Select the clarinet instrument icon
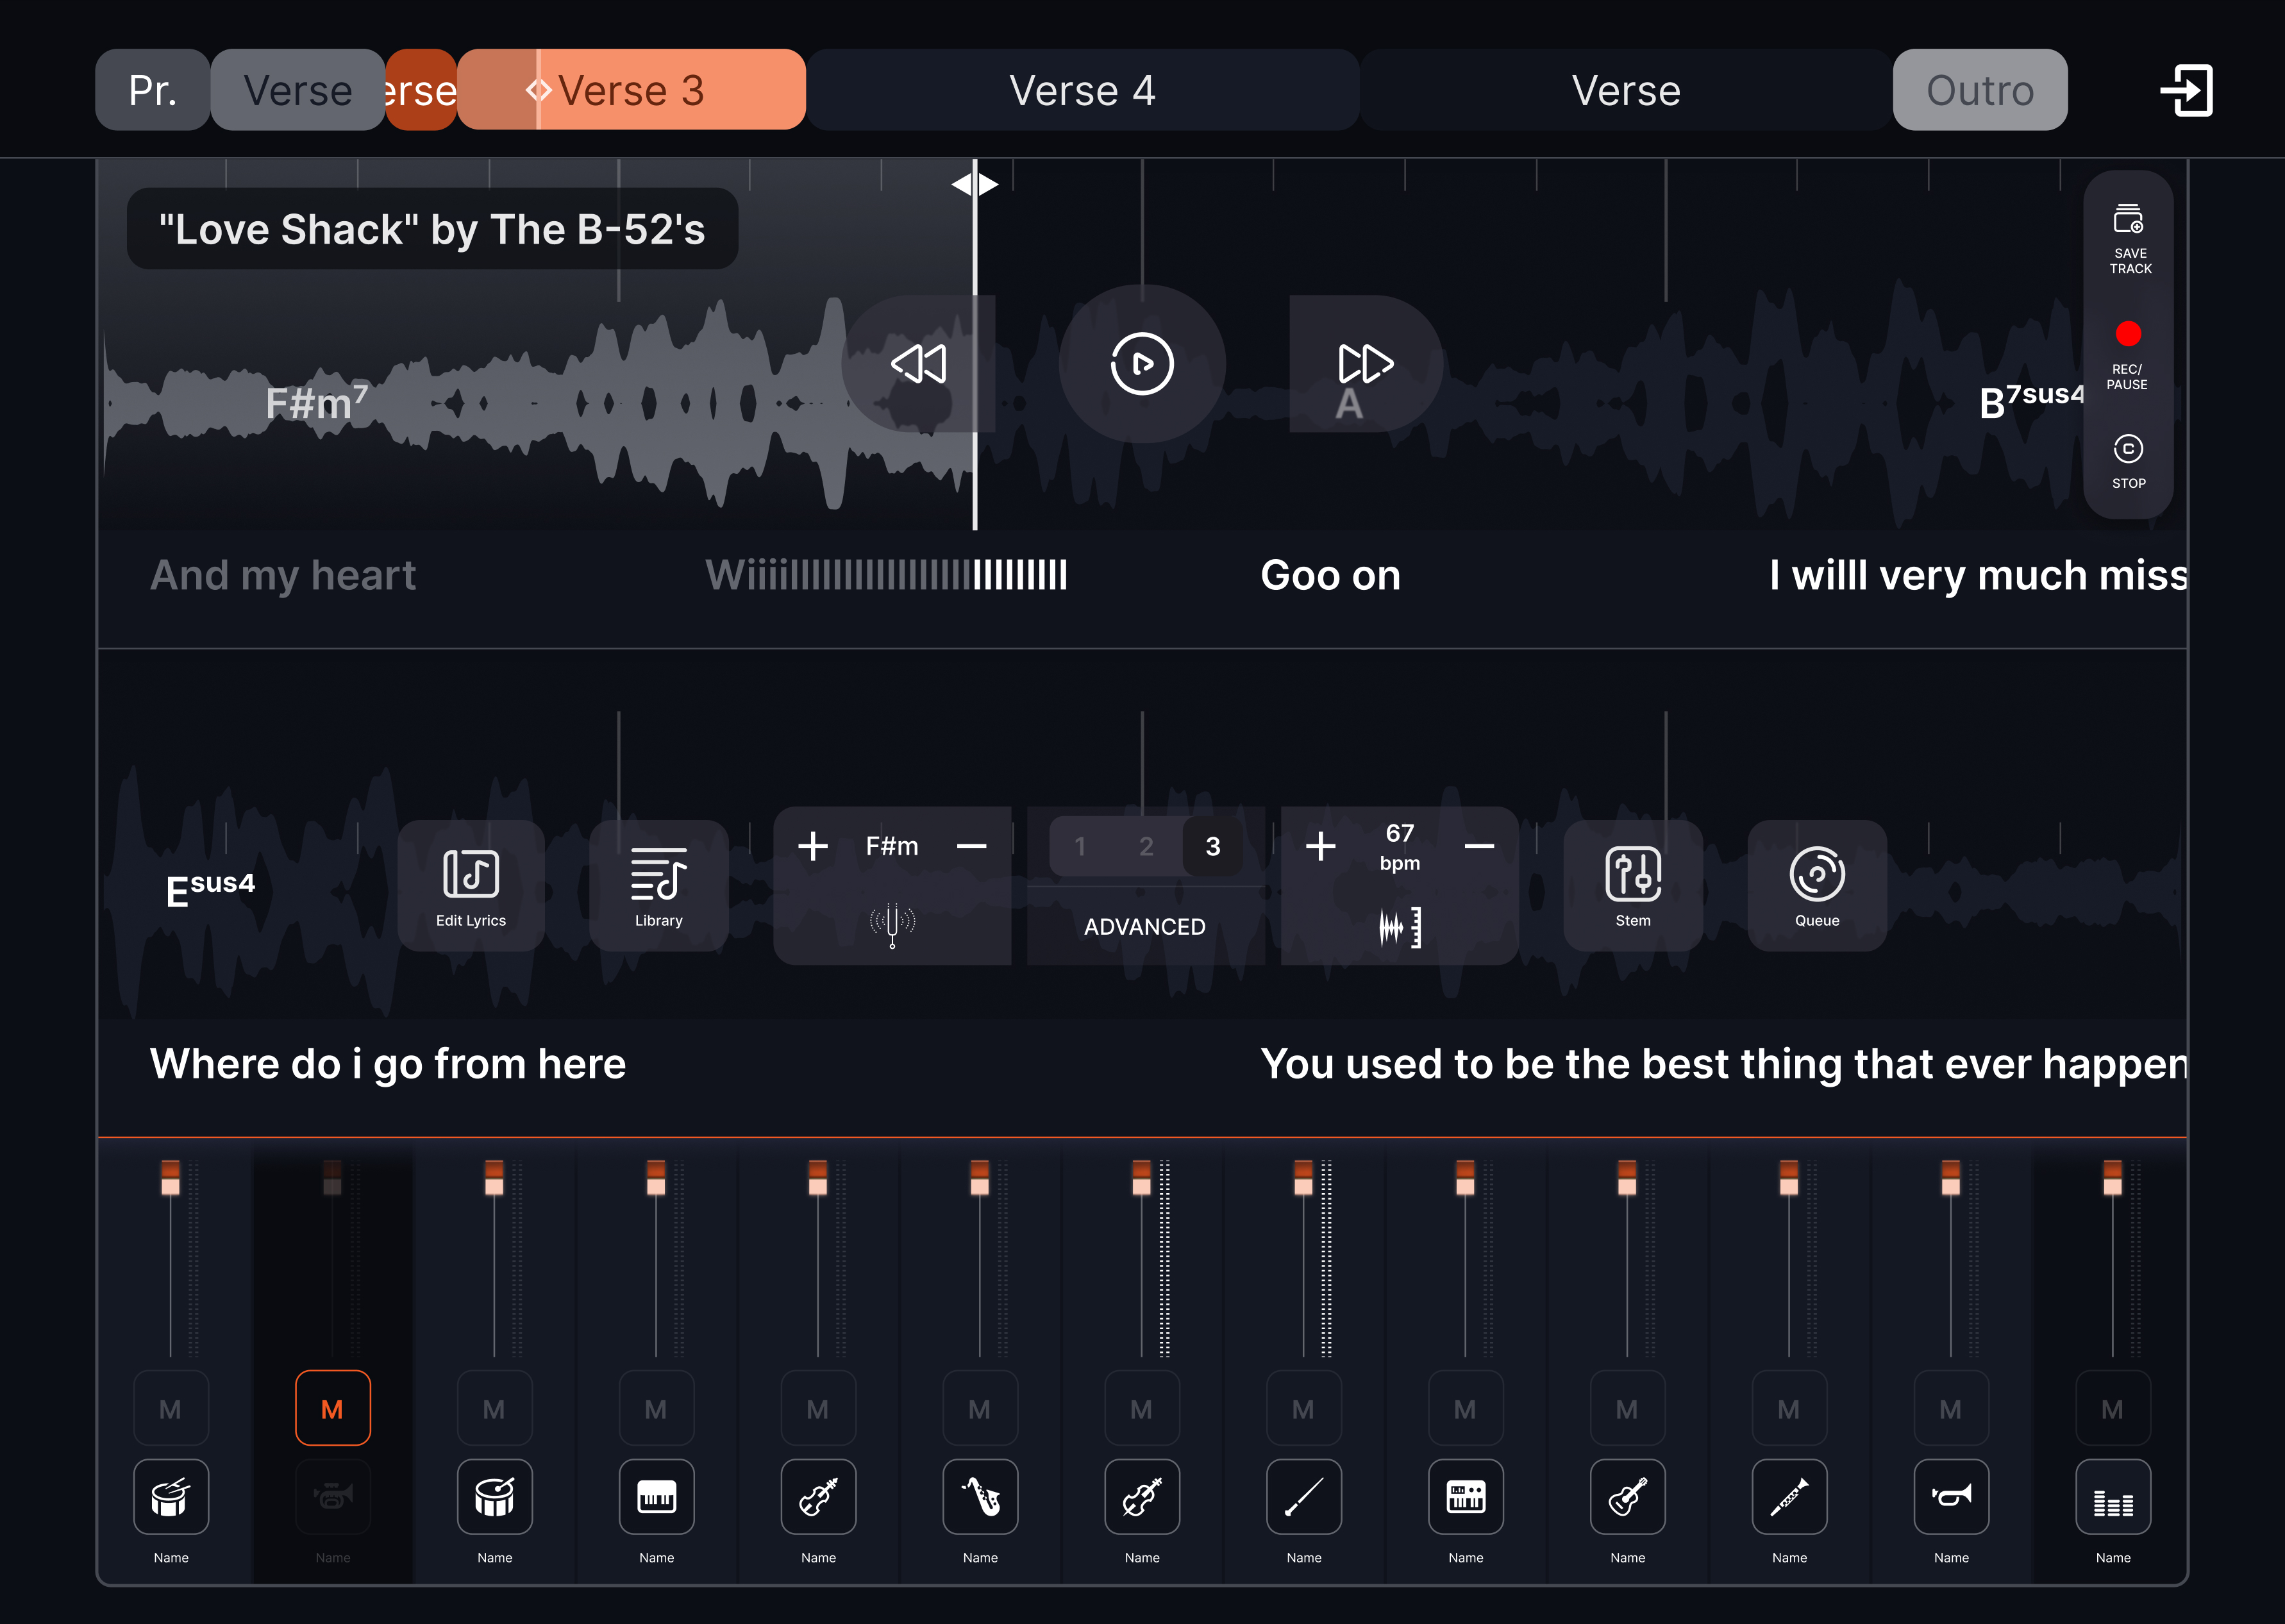Viewport: 2285px width, 1624px height. coord(1789,1496)
